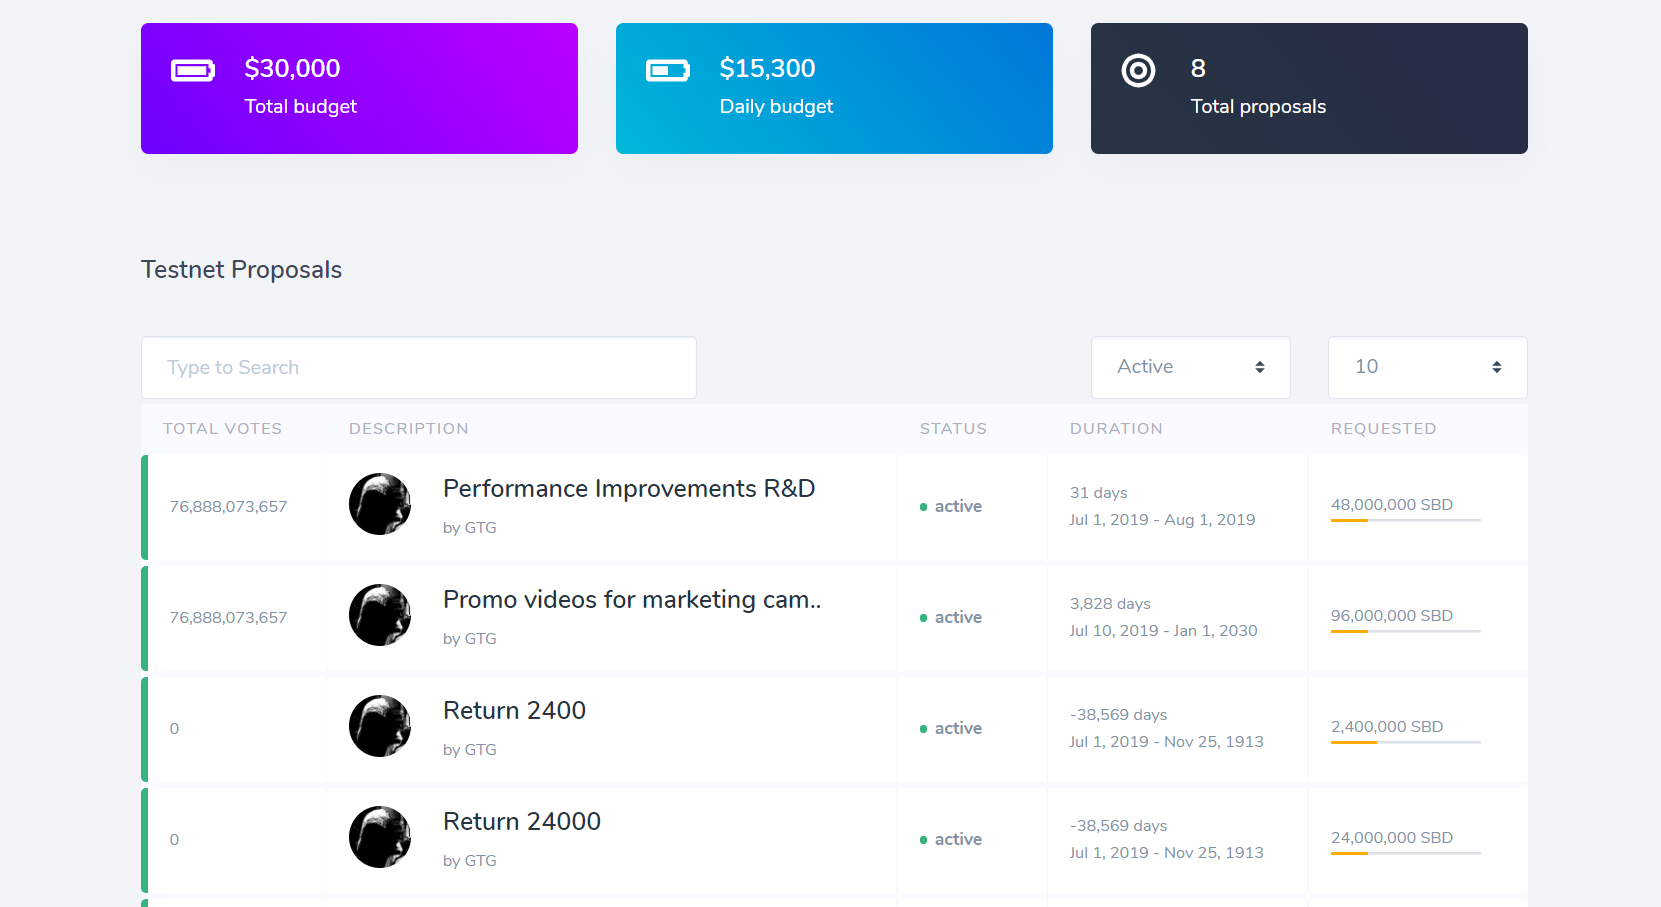Click 'by GTG' under Performance Improvements R&D
This screenshot has width=1661, height=907.
pyautogui.click(x=470, y=527)
